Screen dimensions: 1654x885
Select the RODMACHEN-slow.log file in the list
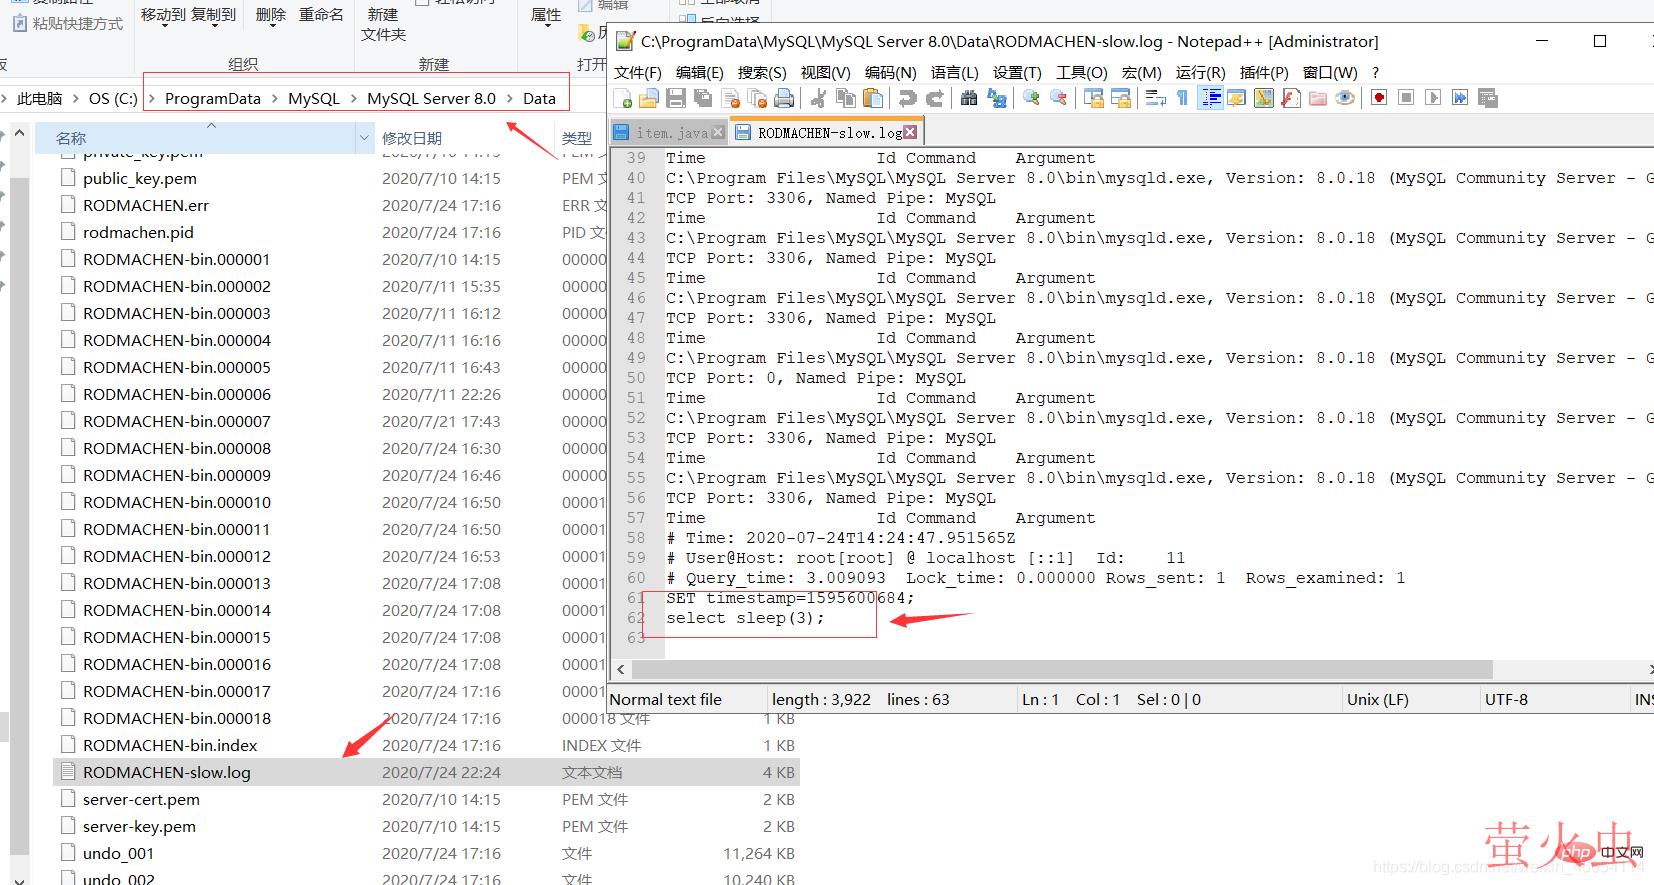tap(167, 772)
